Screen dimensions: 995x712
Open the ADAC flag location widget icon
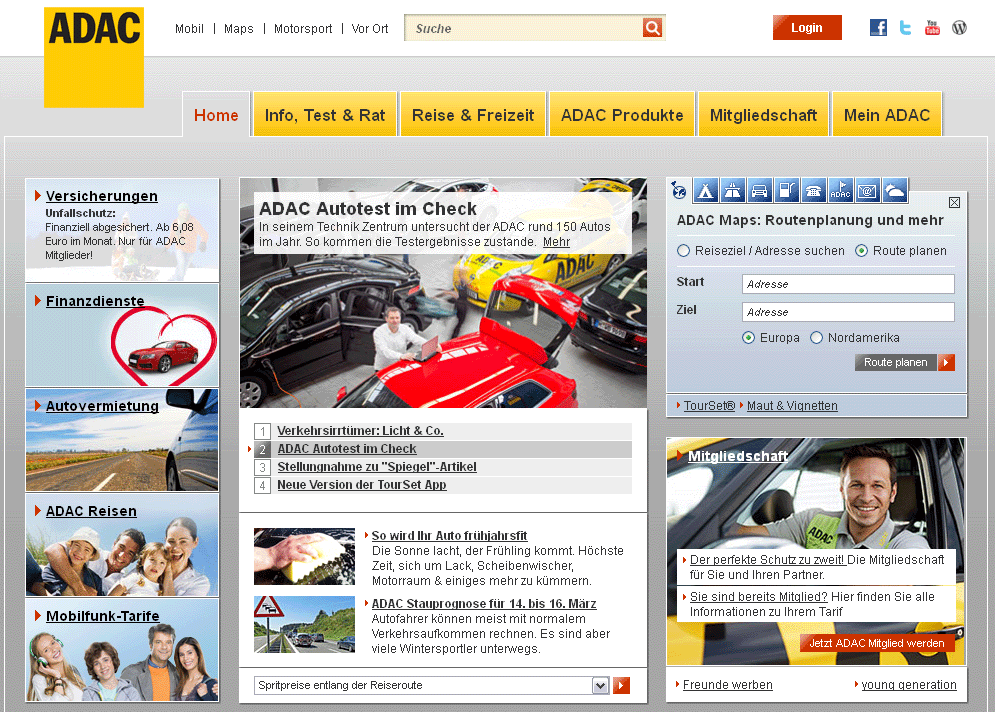coord(840,190)
